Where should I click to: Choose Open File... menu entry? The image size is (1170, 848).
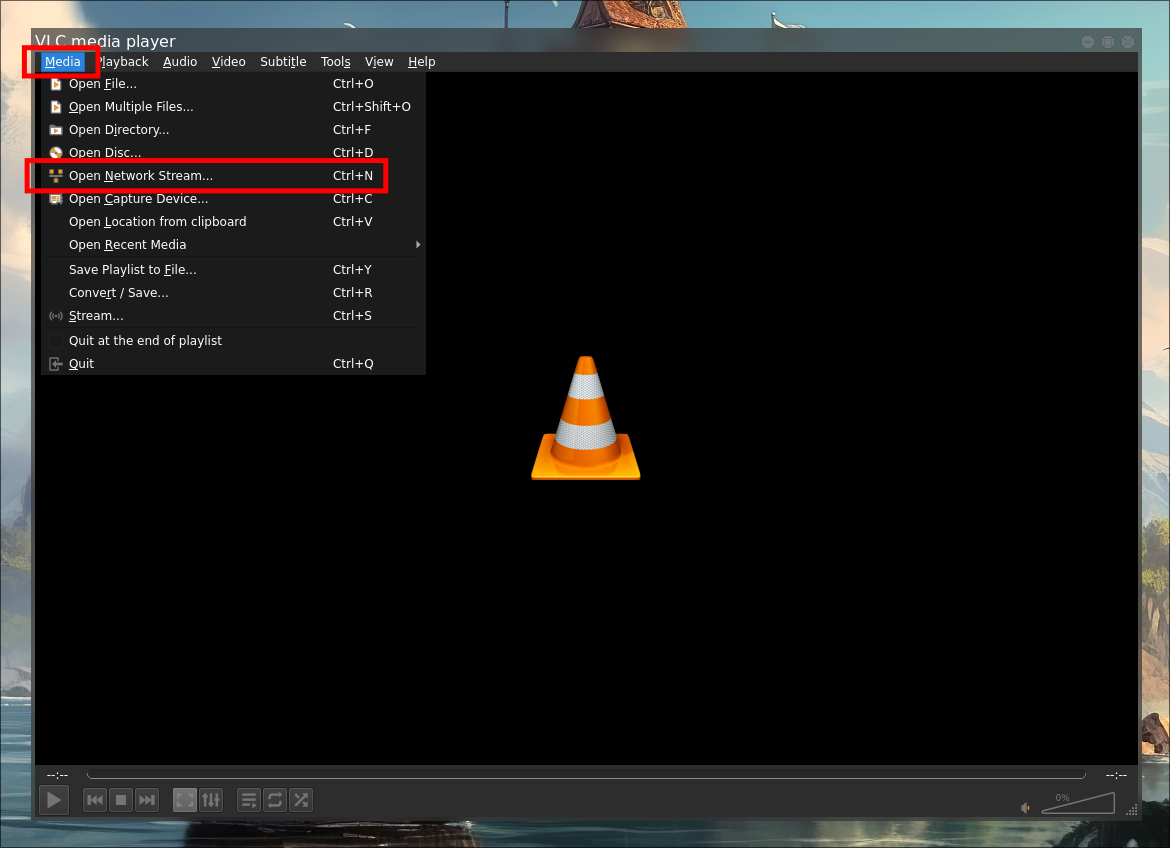pos(234,84)
